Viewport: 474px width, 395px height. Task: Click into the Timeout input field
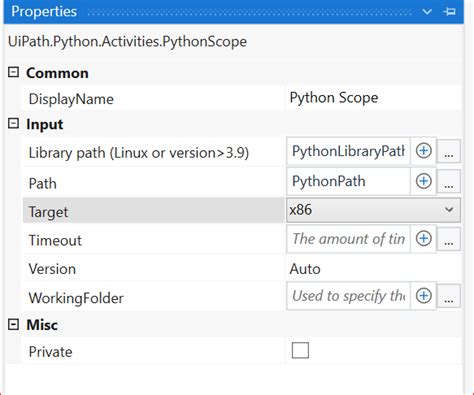click(348, 239)
